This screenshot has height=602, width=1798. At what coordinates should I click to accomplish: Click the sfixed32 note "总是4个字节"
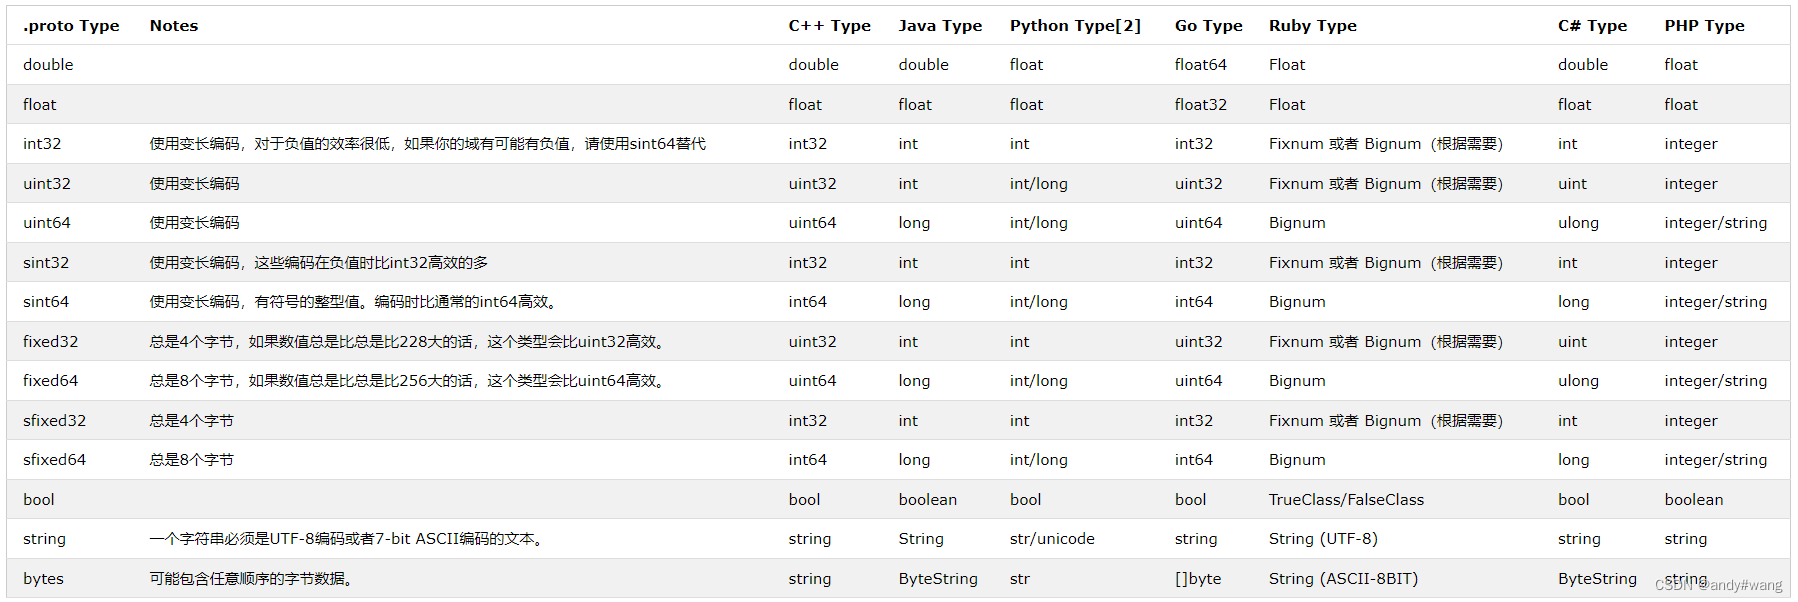(191, 421)
